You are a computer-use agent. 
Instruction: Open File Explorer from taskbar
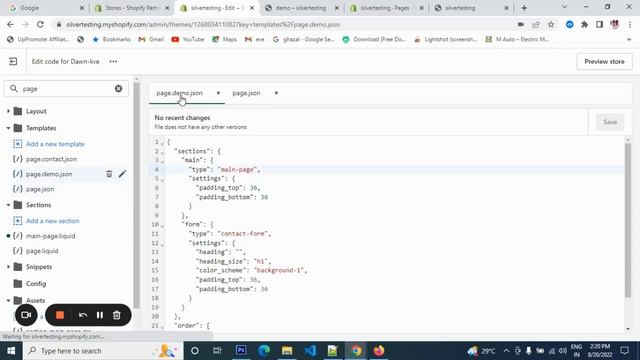click(x=287, y=351)
